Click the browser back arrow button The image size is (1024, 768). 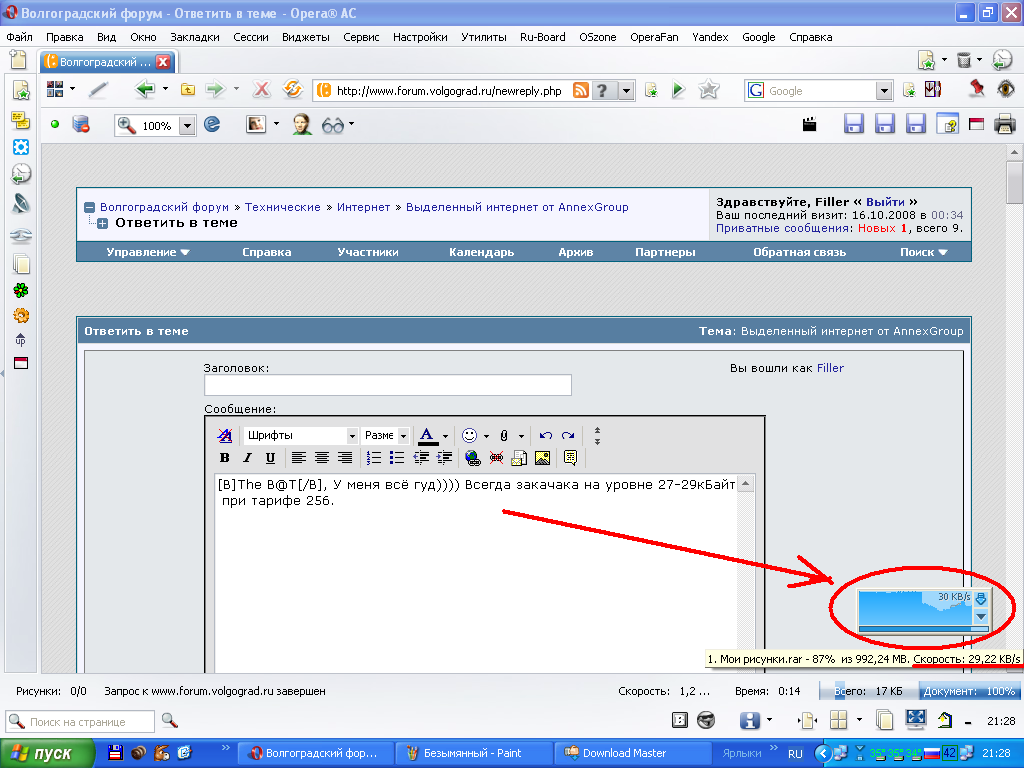pos(145,90)
